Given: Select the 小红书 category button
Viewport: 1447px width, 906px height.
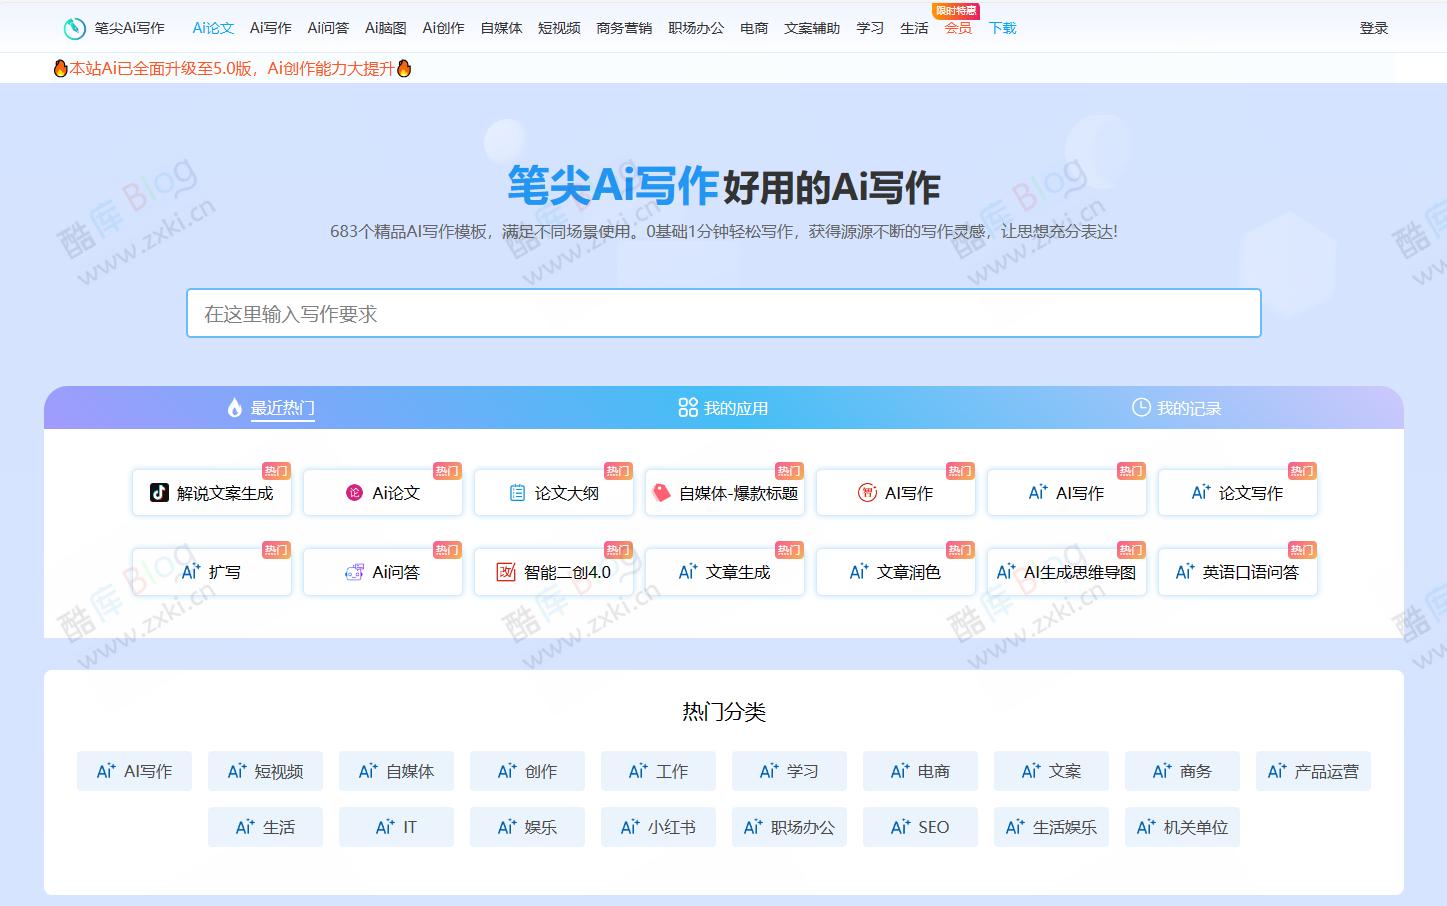Looking at the screenshot, I should coord(658,826).
